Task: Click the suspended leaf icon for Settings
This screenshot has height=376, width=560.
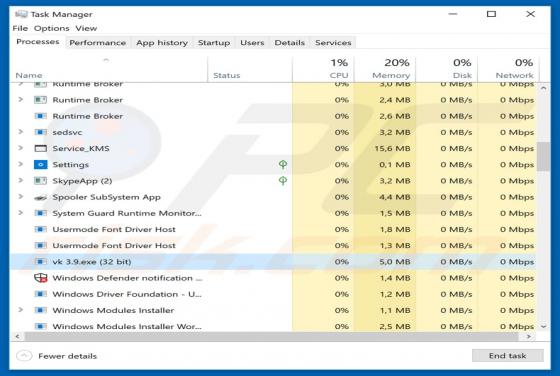Action: [x=282, y=164]
